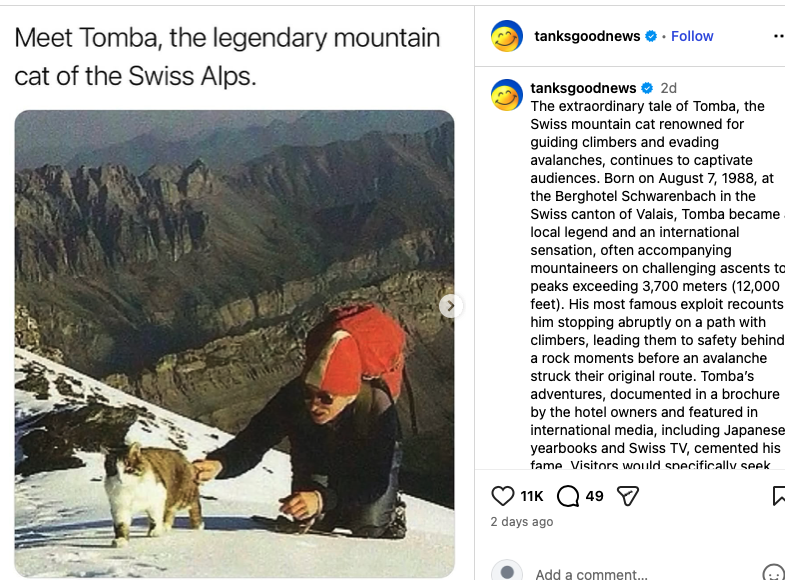Image resolution: width=785 pixels, height=580 pixels.
Task: Open comments via the speech bubble icon
Action: coord(568,496)
